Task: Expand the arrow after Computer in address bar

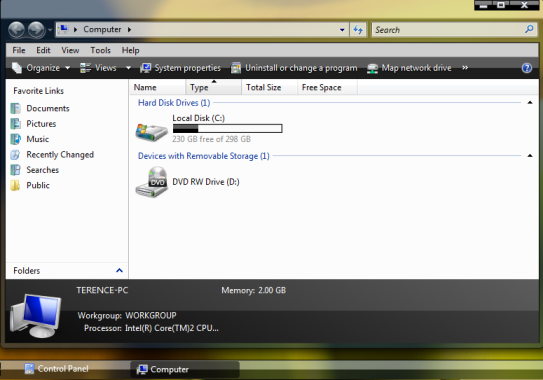Action: point(129,29)
